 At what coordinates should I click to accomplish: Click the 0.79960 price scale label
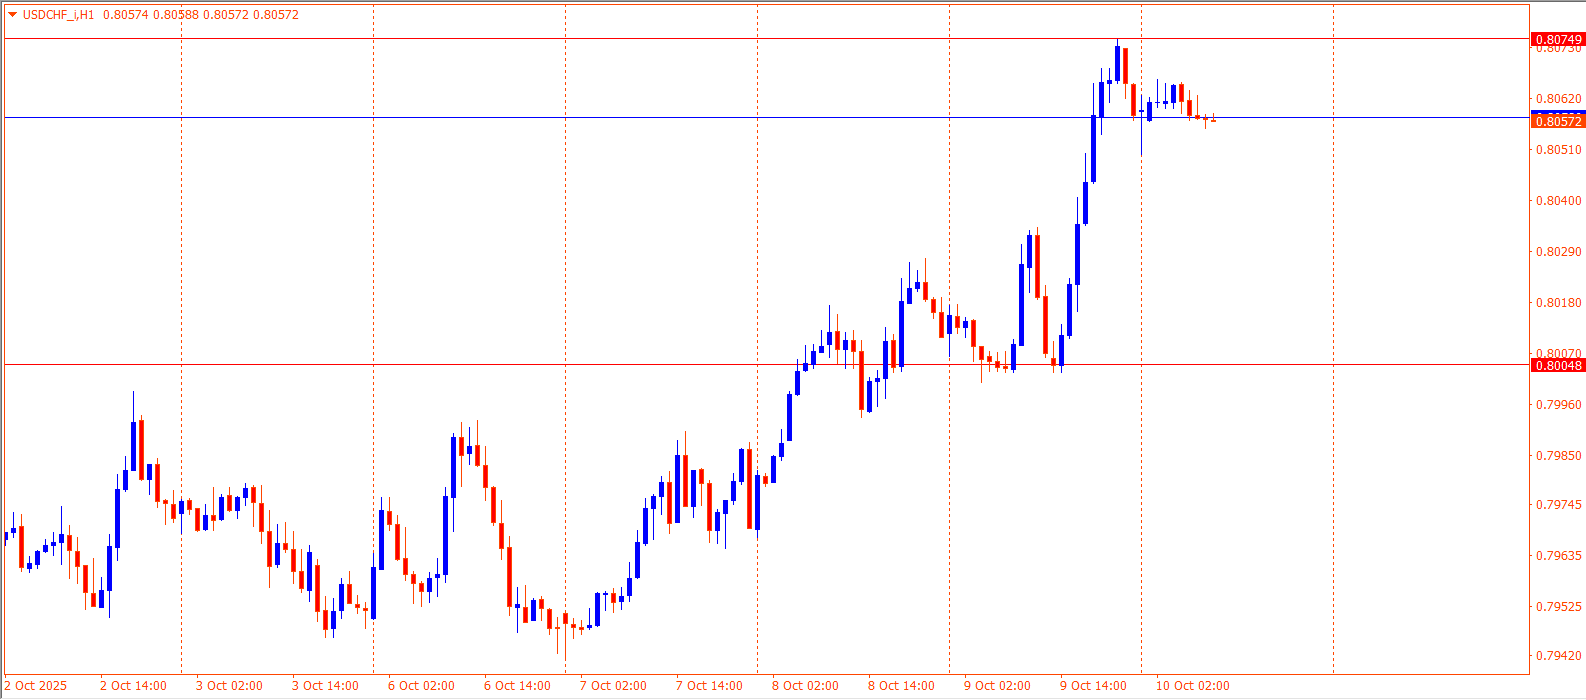(x=1558, y=404)
